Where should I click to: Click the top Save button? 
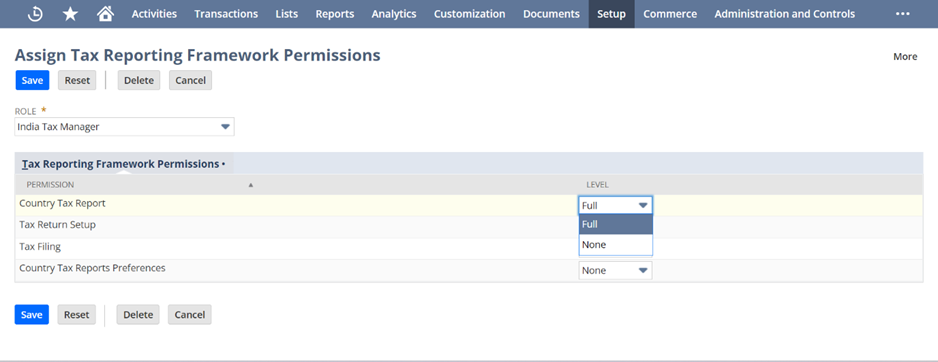pos(32,80)
